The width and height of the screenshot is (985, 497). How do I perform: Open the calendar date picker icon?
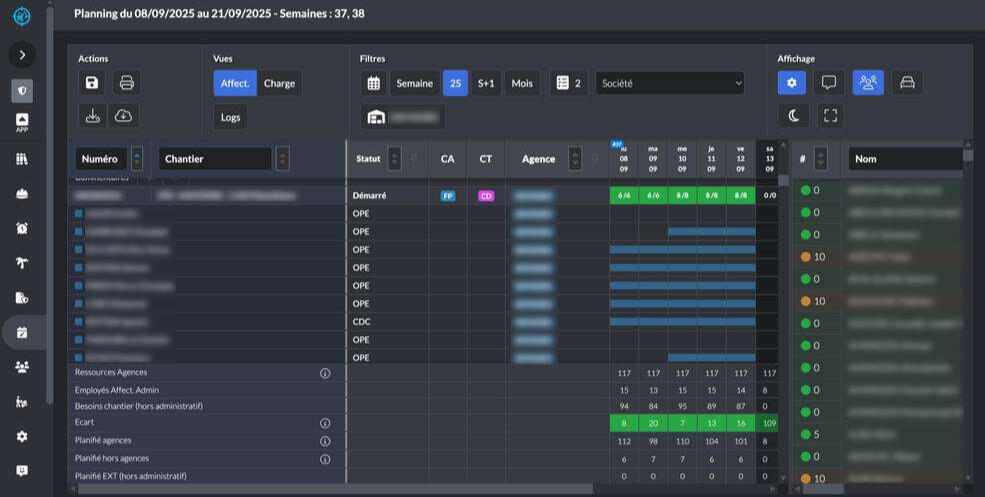click(374, 83)
